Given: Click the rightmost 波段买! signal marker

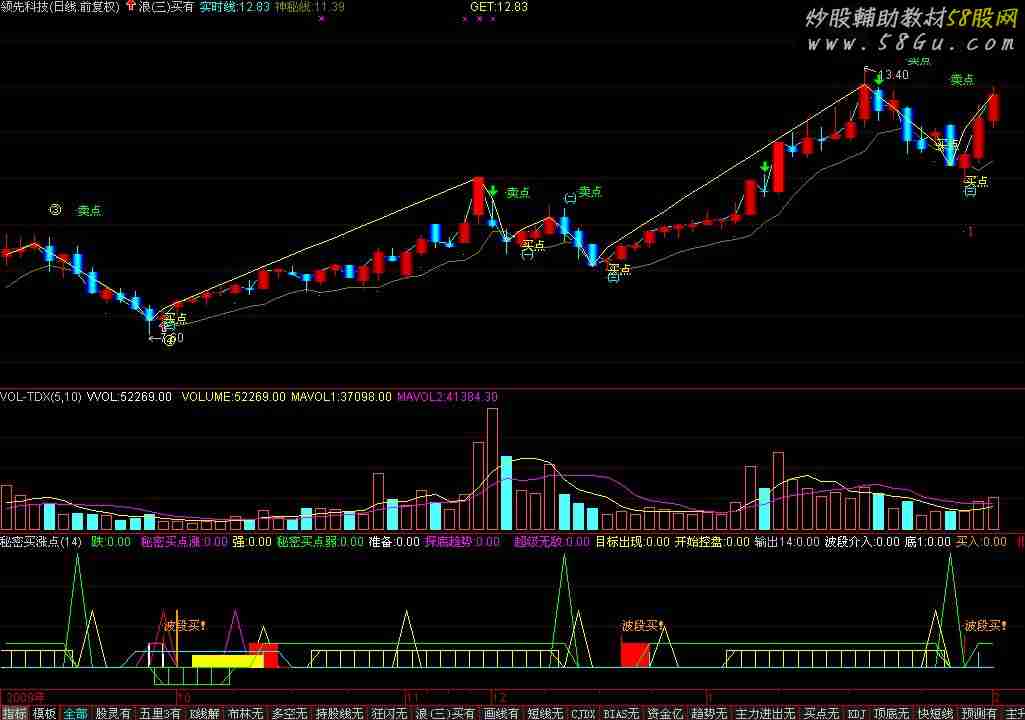Looking at the screenshot, I should tap(985, 626).
